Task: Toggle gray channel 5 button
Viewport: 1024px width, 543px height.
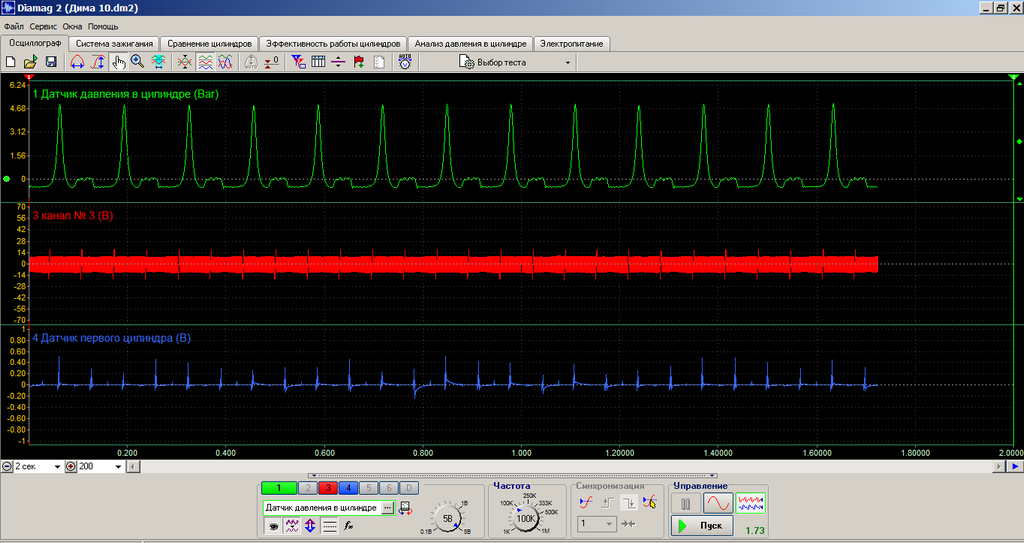Action: pyautogui.click(x=368, y=488)
